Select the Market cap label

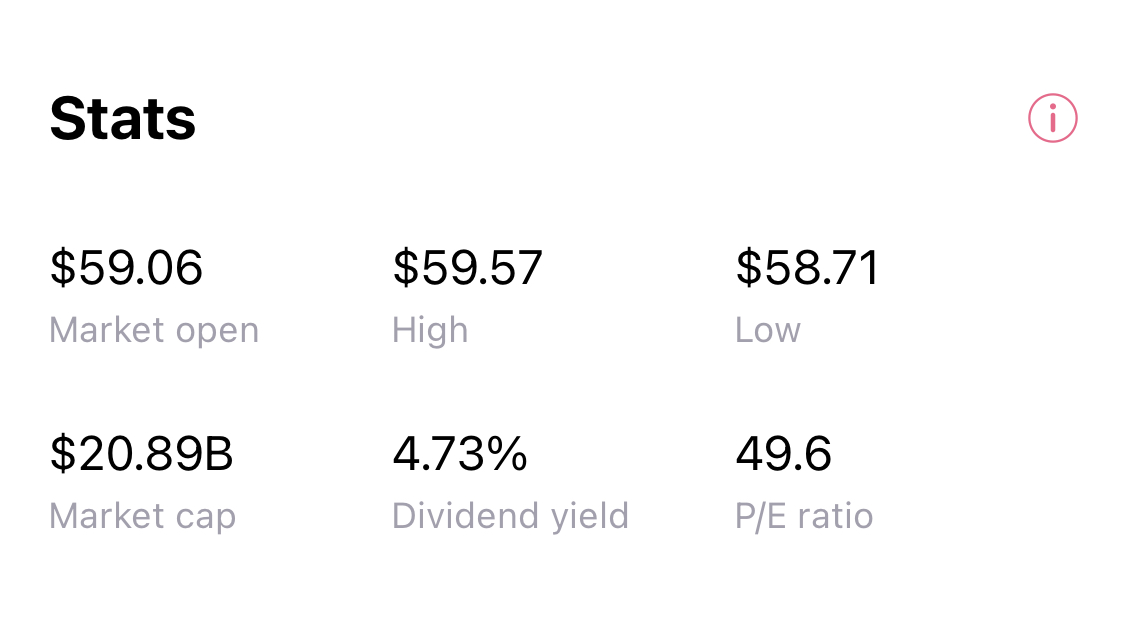coord(142,516)
